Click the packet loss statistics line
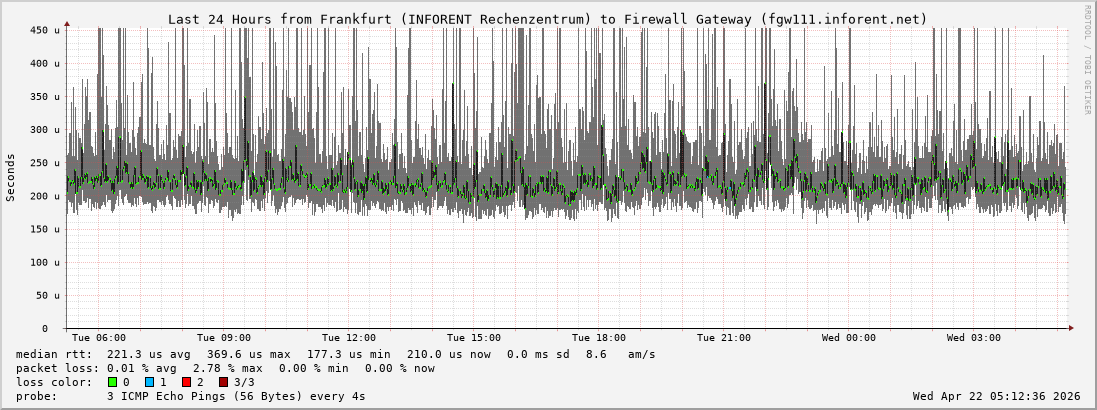 pyautogui.click(x=225, y=368)
